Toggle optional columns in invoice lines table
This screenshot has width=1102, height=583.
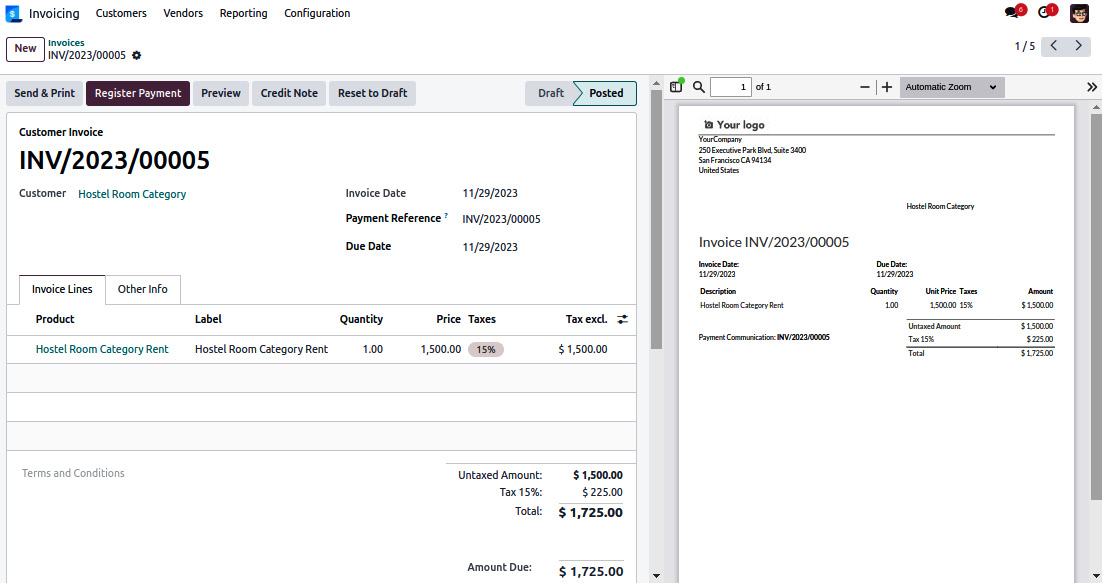tap(622, 319)
